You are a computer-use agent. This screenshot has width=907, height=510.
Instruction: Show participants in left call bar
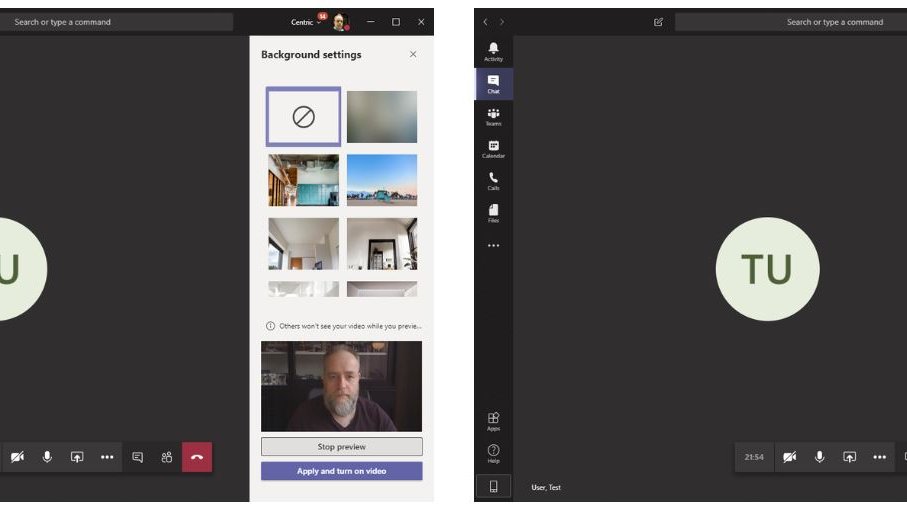(167, 457)
